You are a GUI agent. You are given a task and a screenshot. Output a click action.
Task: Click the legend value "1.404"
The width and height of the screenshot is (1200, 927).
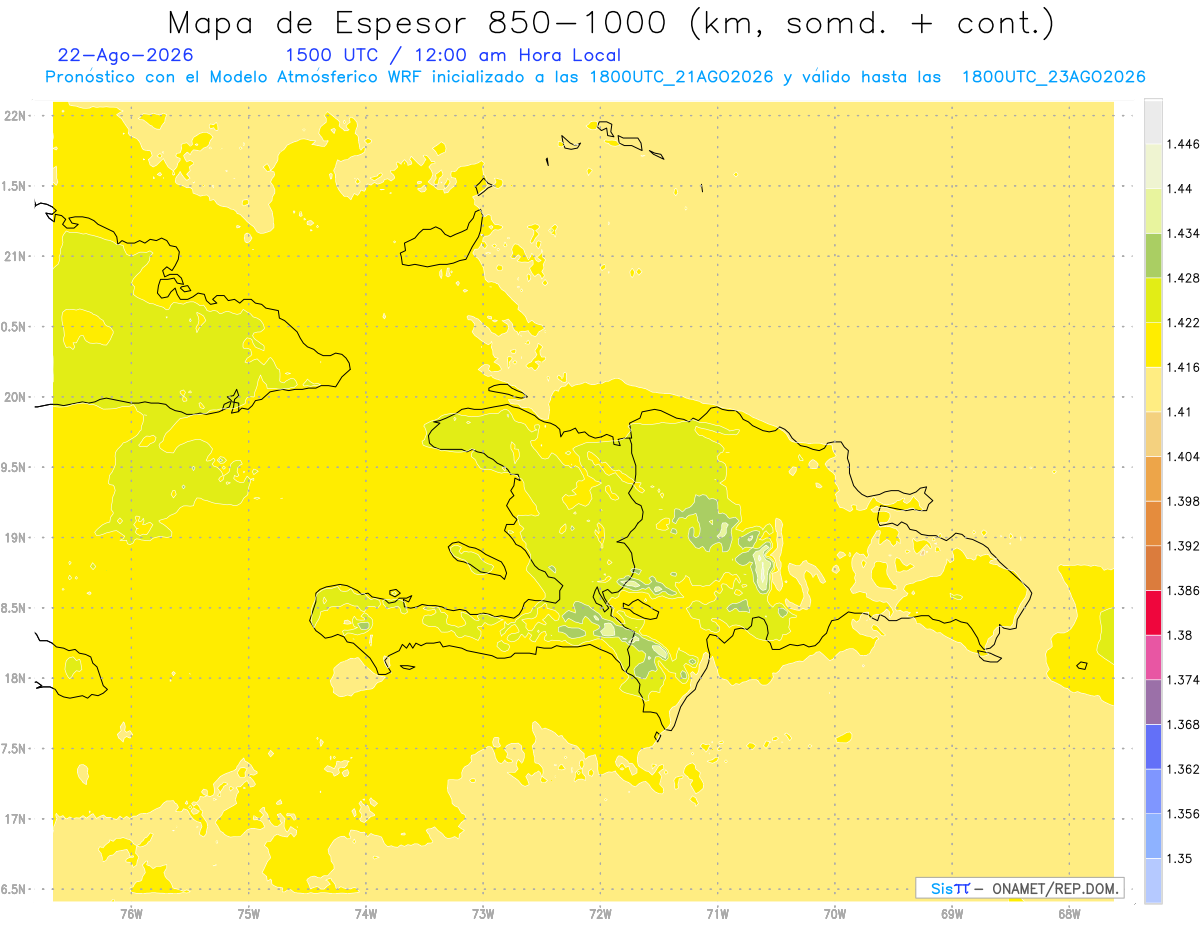coord(1182,456)
